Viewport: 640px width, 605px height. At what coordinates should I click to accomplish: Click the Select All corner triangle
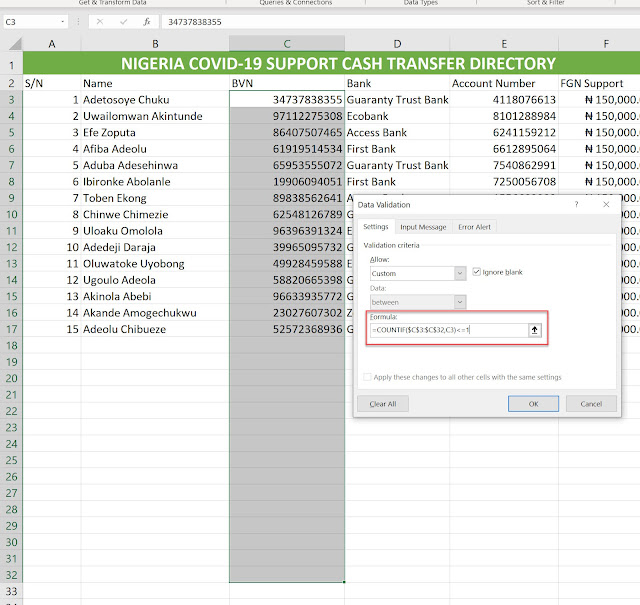pos(15,44)
